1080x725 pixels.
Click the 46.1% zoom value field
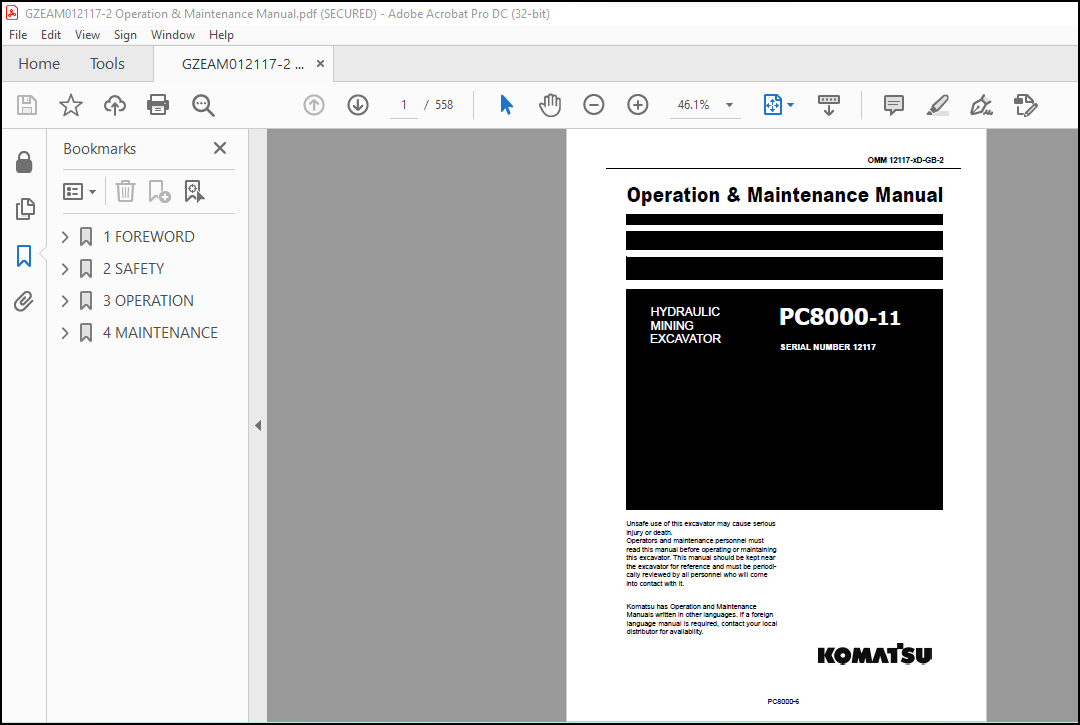pyautogui.click(x=694, y=105)
